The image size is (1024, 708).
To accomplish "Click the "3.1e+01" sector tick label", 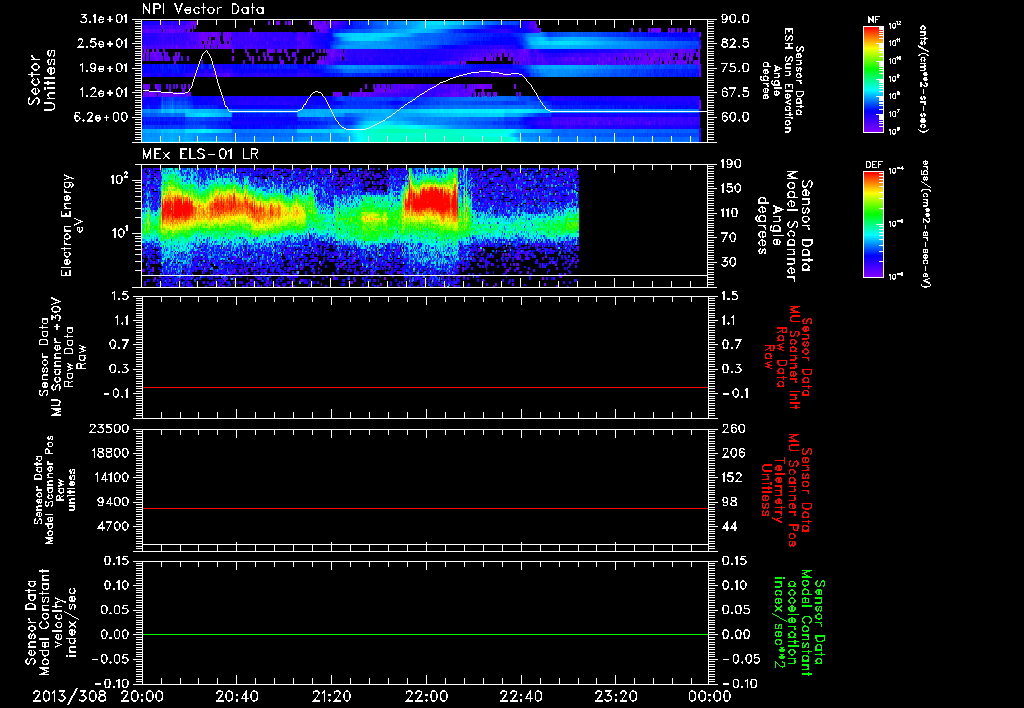I will coord(104,19).
